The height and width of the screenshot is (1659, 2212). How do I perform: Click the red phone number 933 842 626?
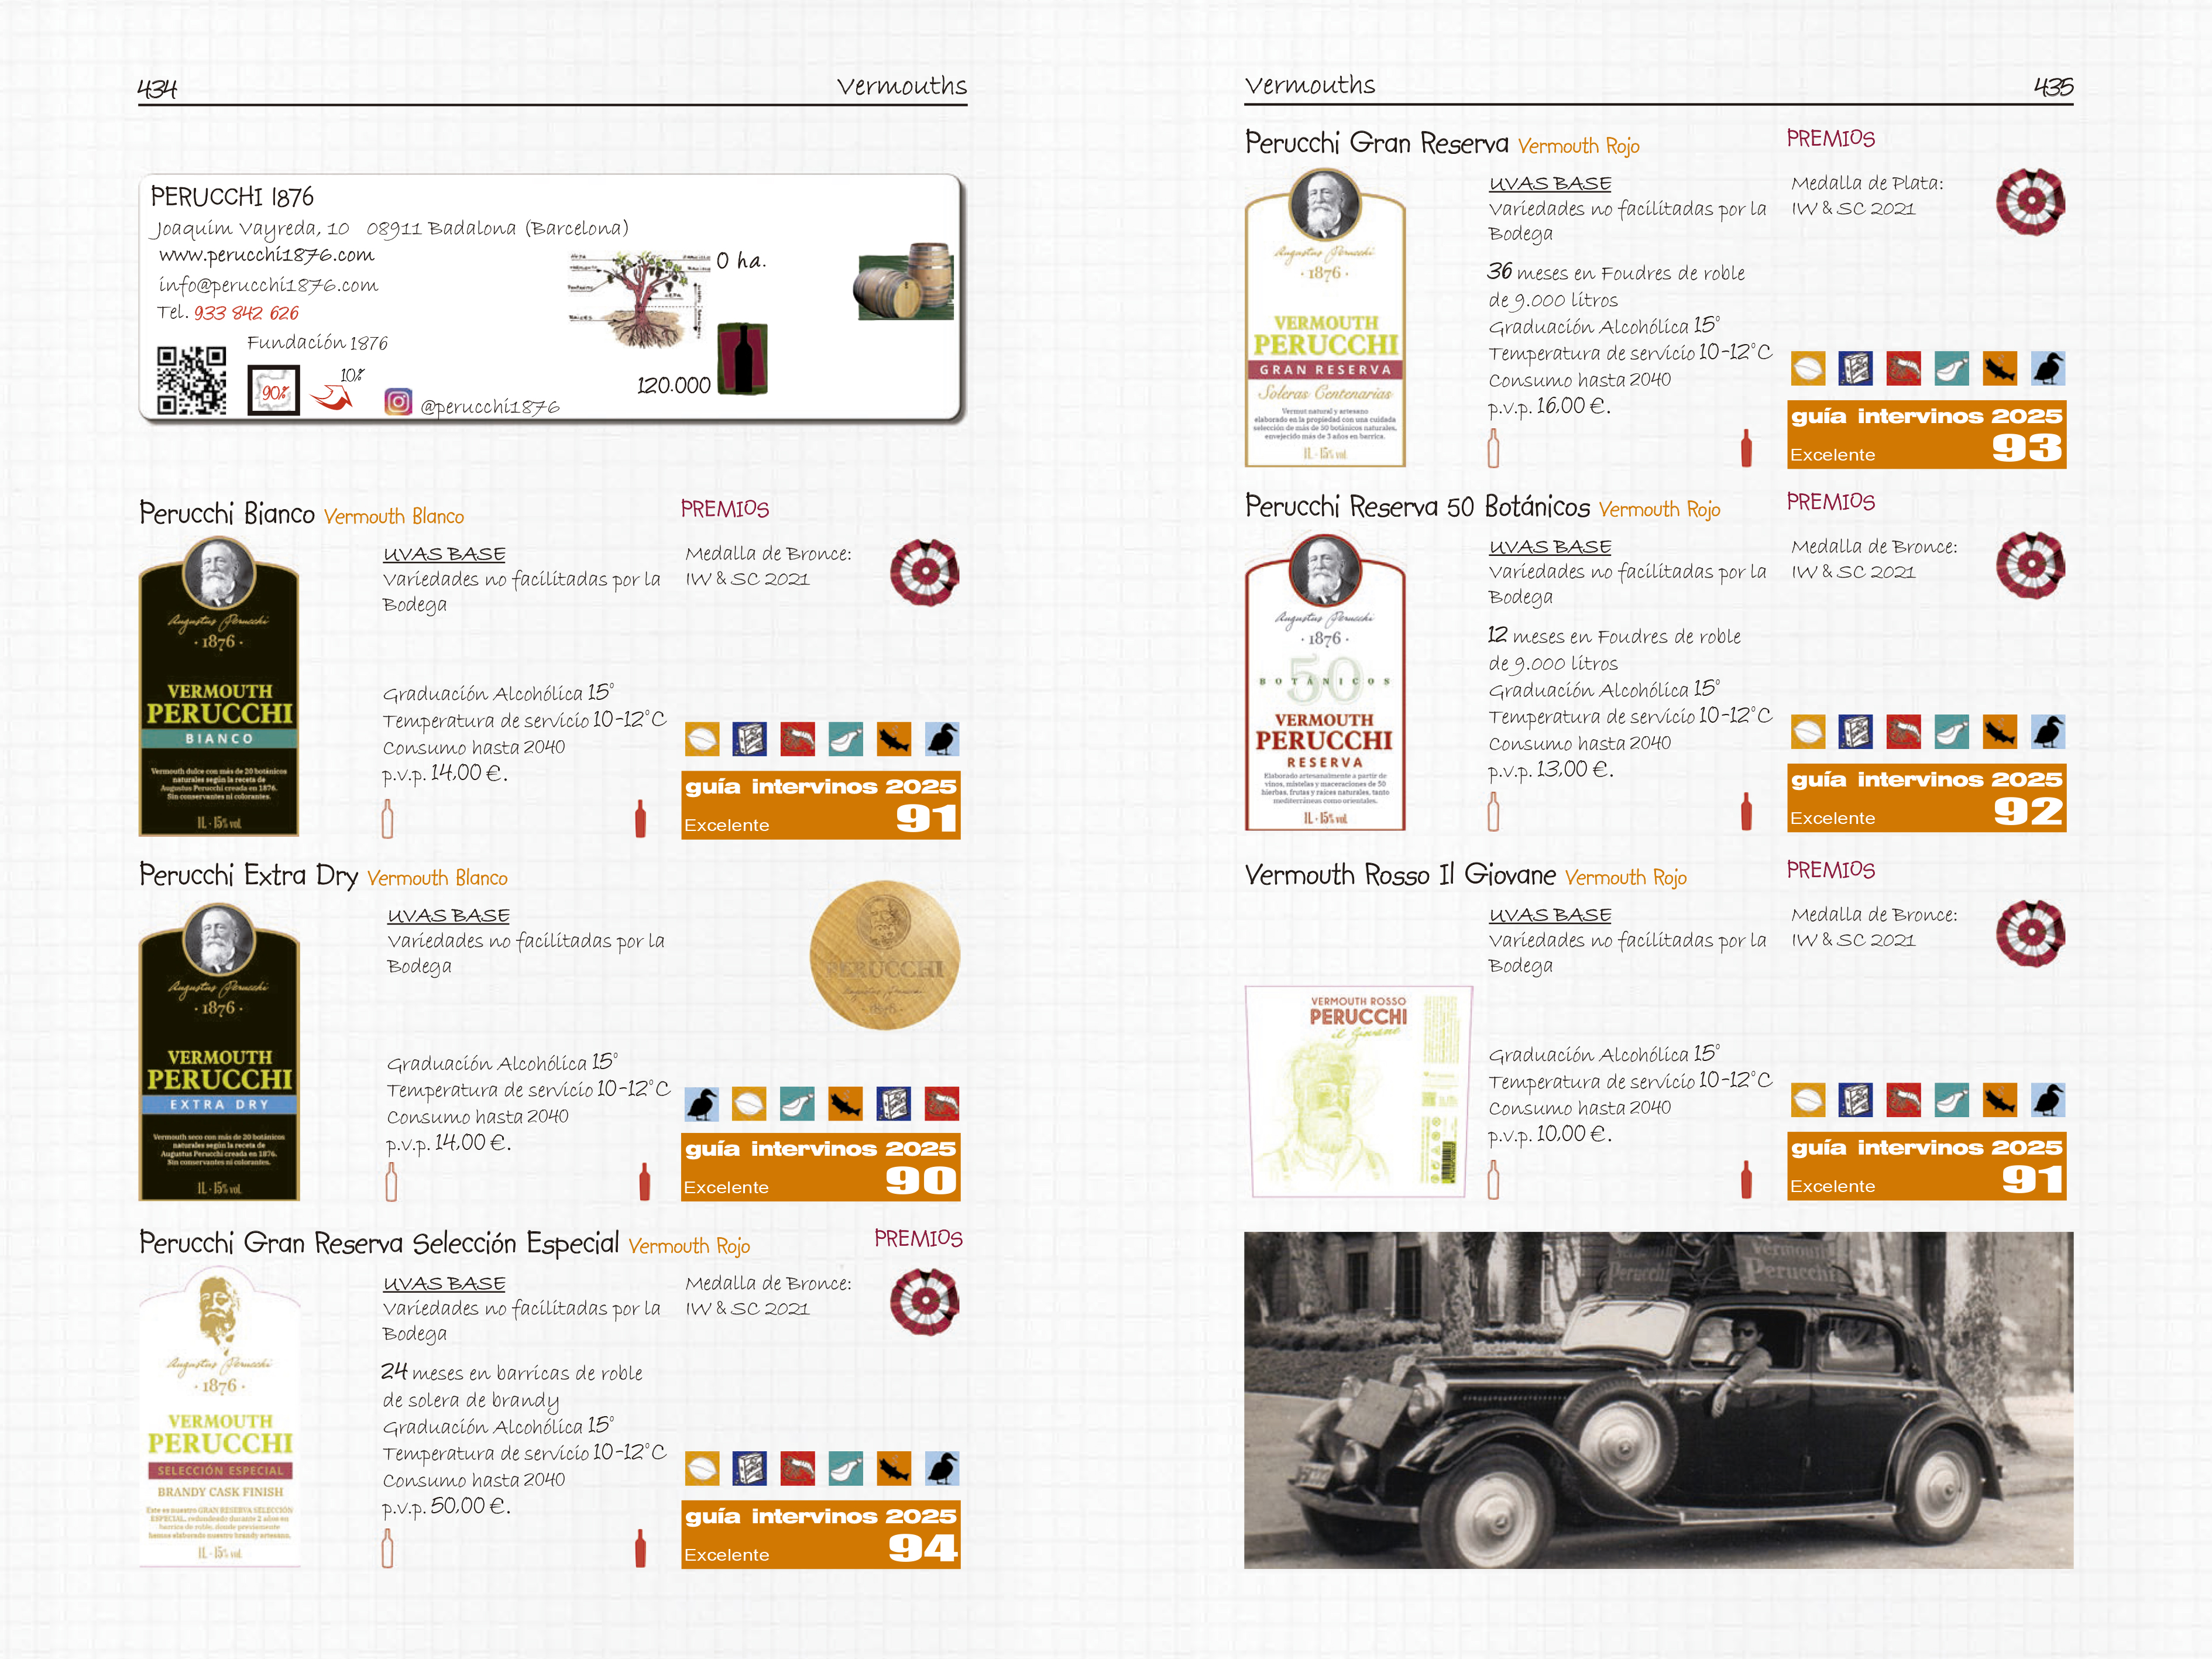(x=246, y=313)
